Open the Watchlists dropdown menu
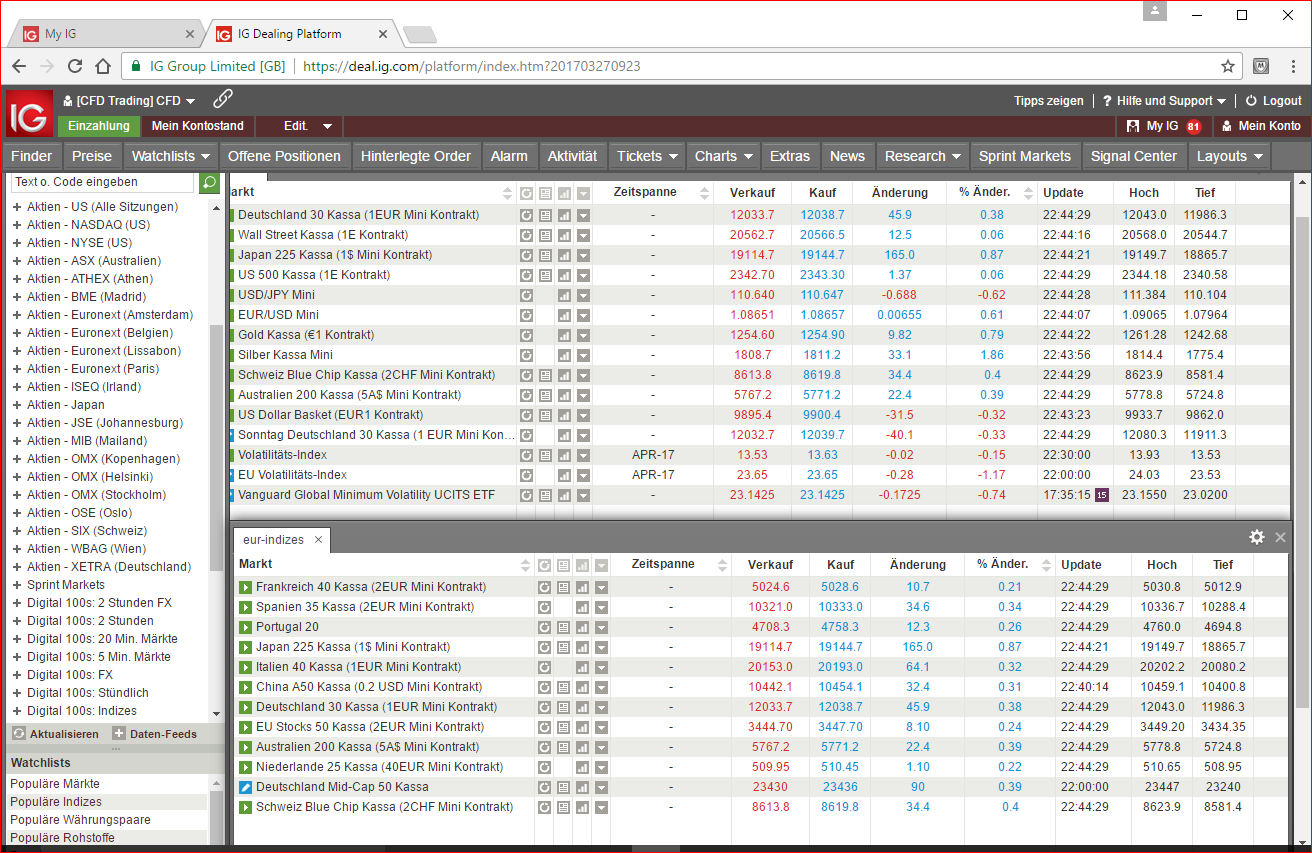The height and width of the screenshot is (853, 1312). point(172,156)
